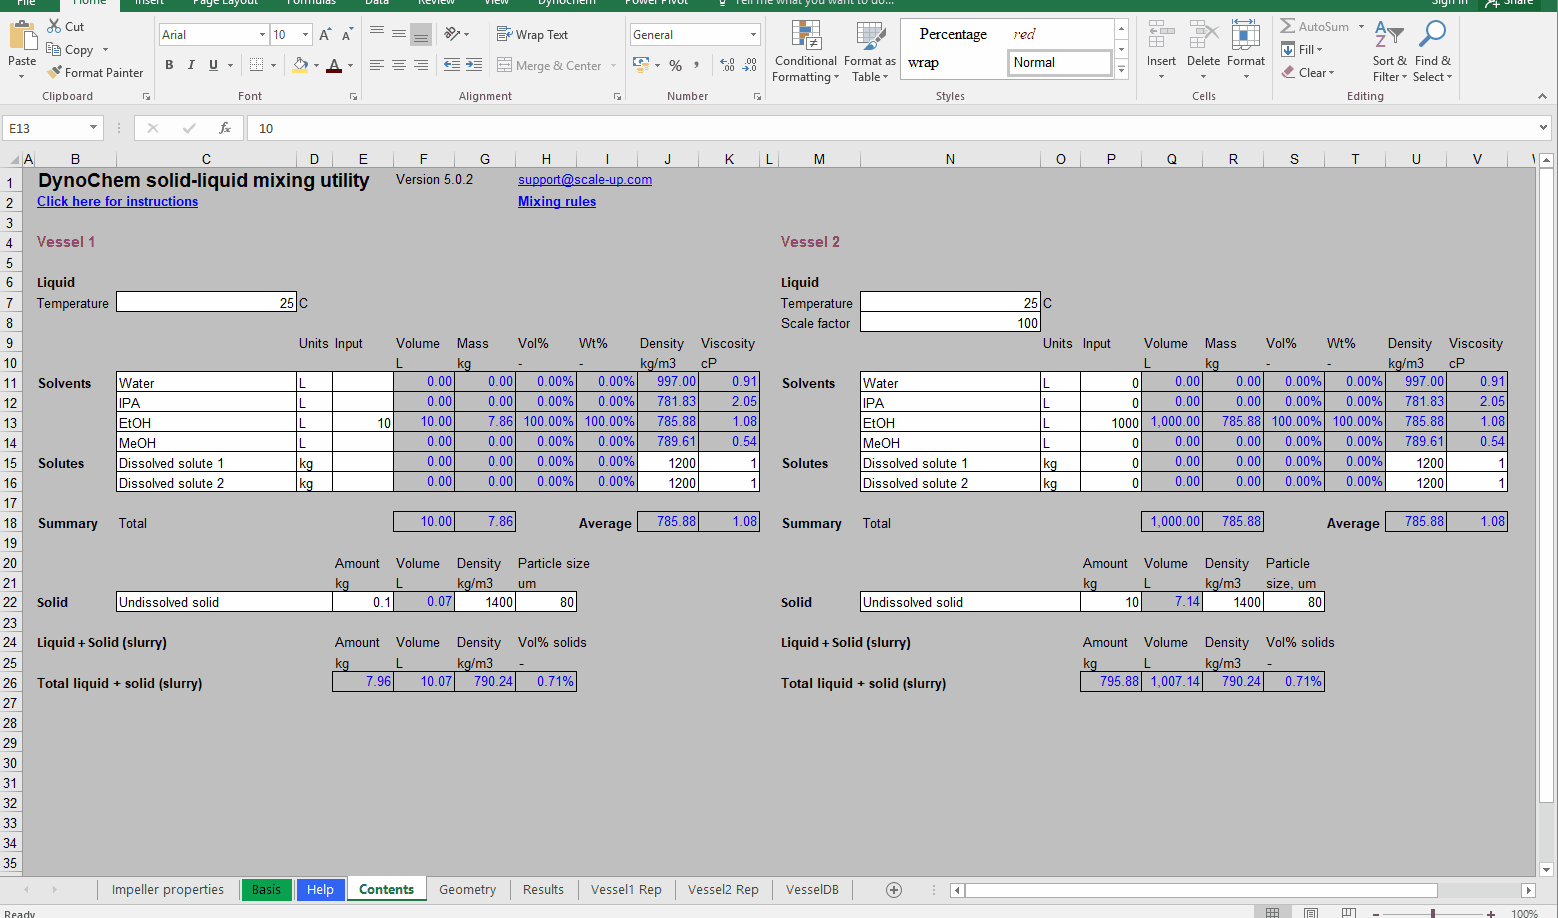Increase font size with large A
The height and width of the screenshot is (918, 1558).
[x=324, y=35]
